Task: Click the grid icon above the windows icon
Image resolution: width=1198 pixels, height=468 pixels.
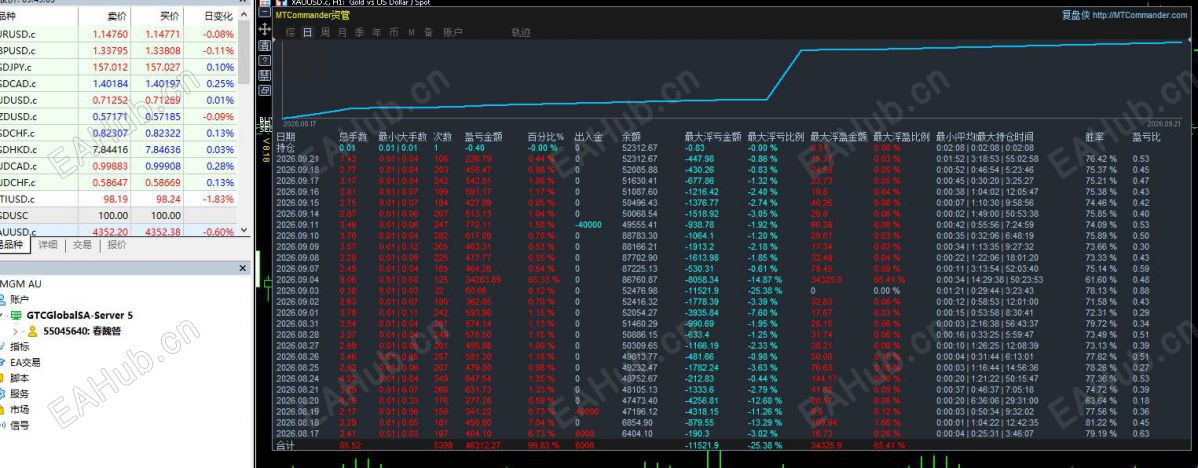Action: pos(264,76)
